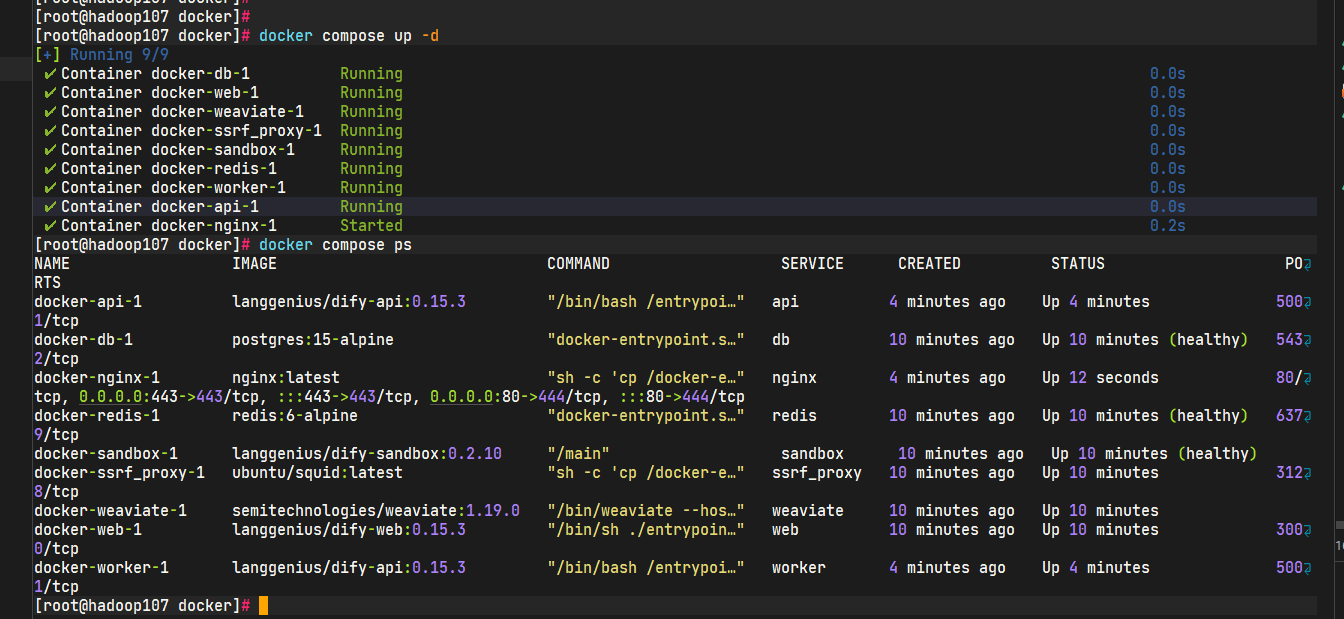The height and width of the screenshot is (619, 1344).
Task: Click the "docker compose up -d" command
Action: (x=348, y=36)
